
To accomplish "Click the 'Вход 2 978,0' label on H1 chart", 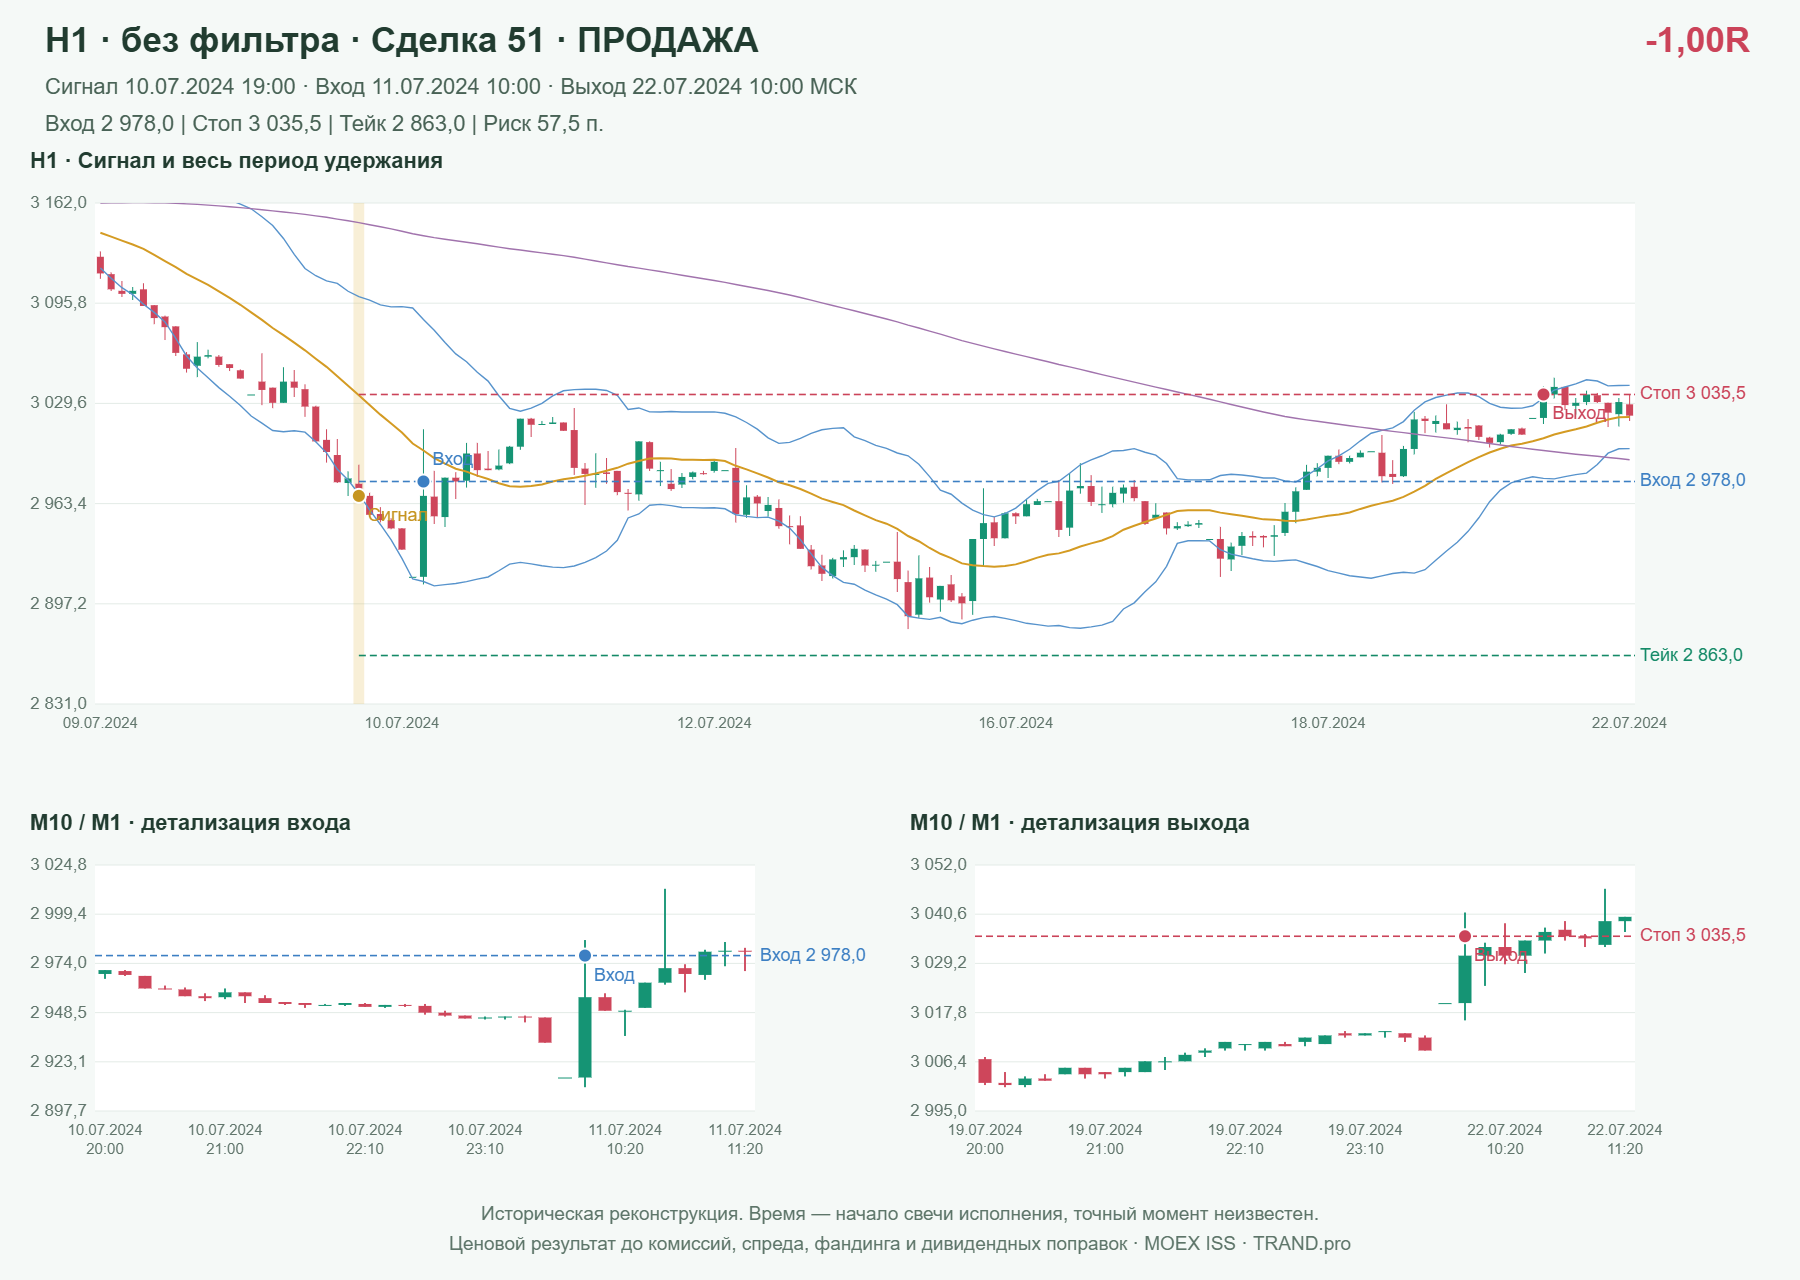I will coord(1693,480).
